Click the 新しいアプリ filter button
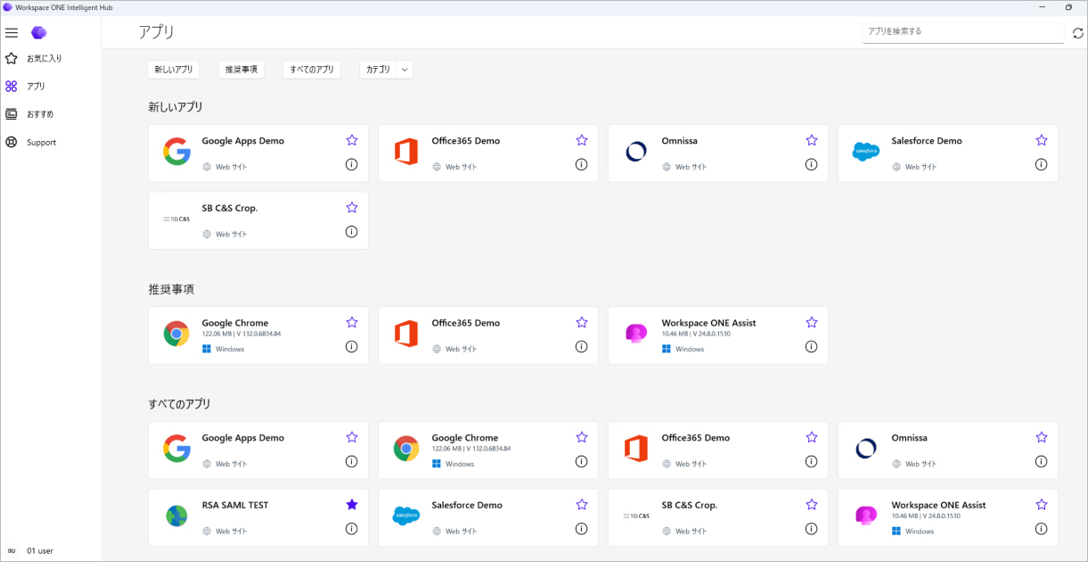 [174, 69]
